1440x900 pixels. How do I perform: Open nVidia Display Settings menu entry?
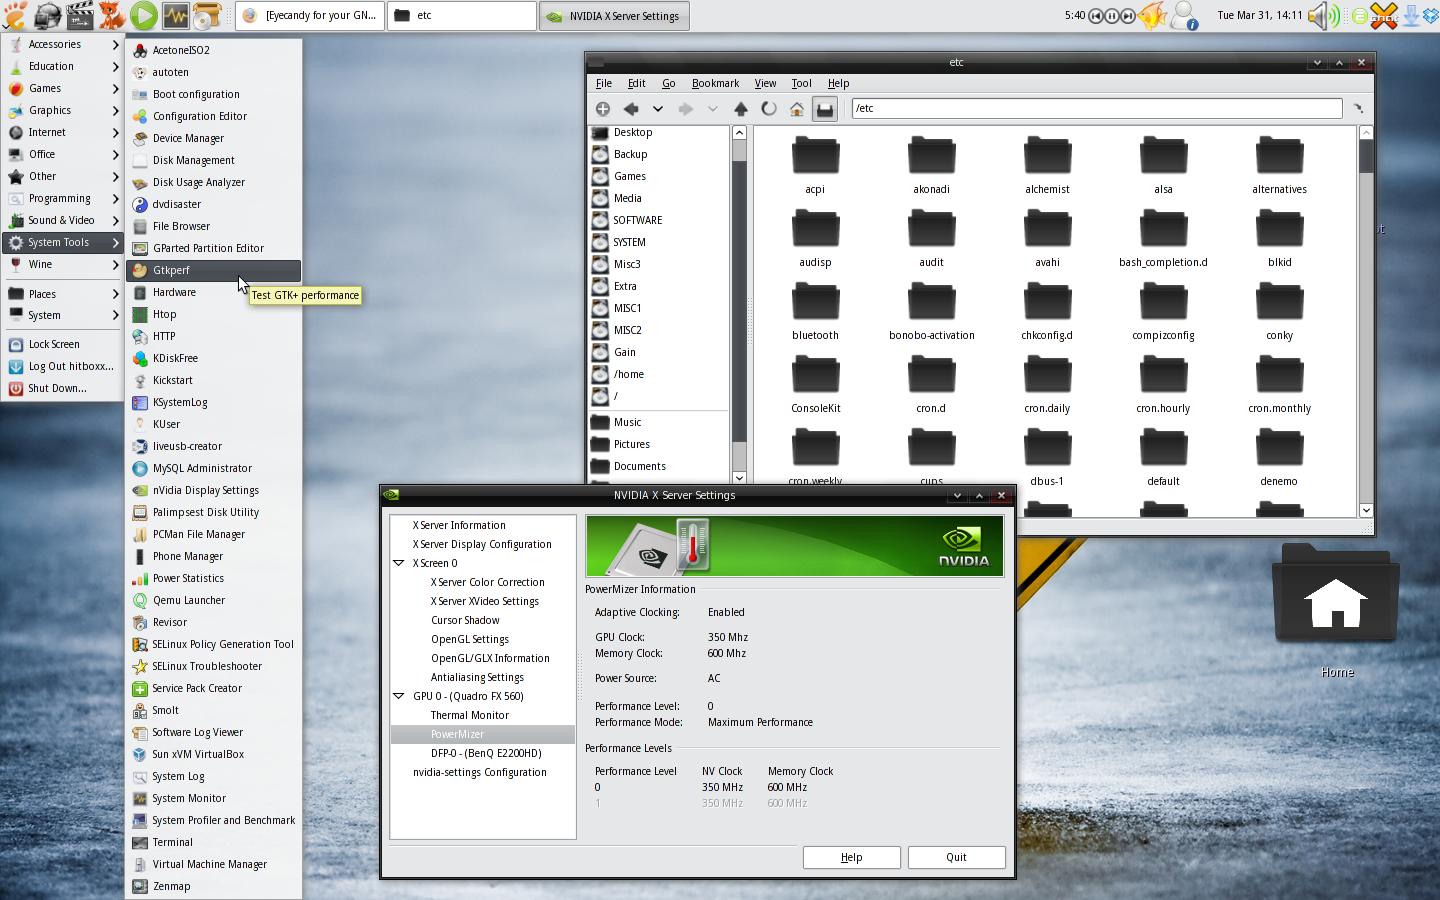[x=213, y=490]
